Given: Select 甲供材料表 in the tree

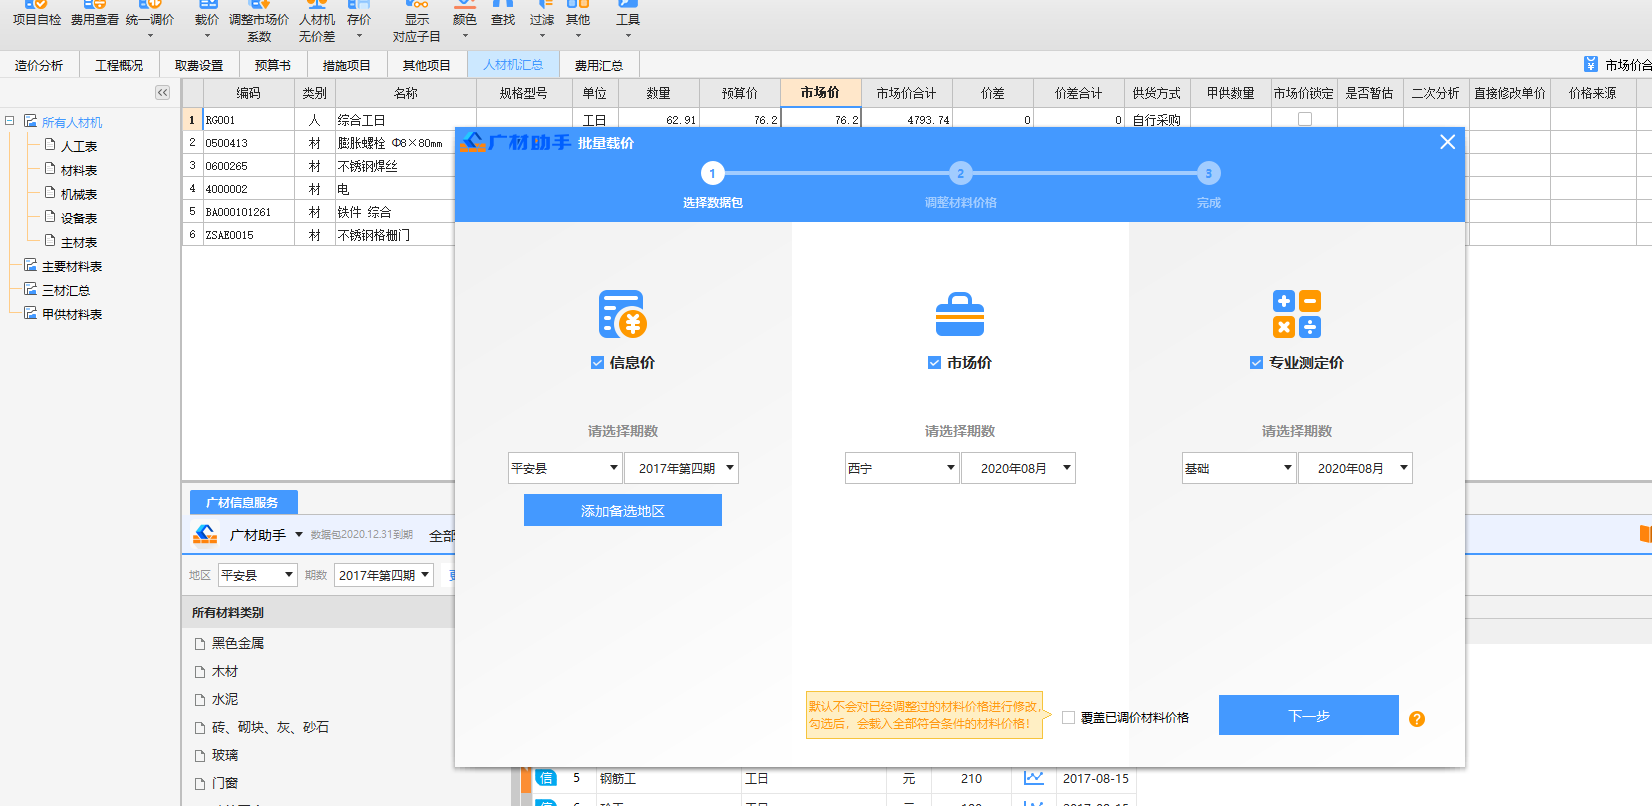Looking at the screenshot, I should click(72, 314).
